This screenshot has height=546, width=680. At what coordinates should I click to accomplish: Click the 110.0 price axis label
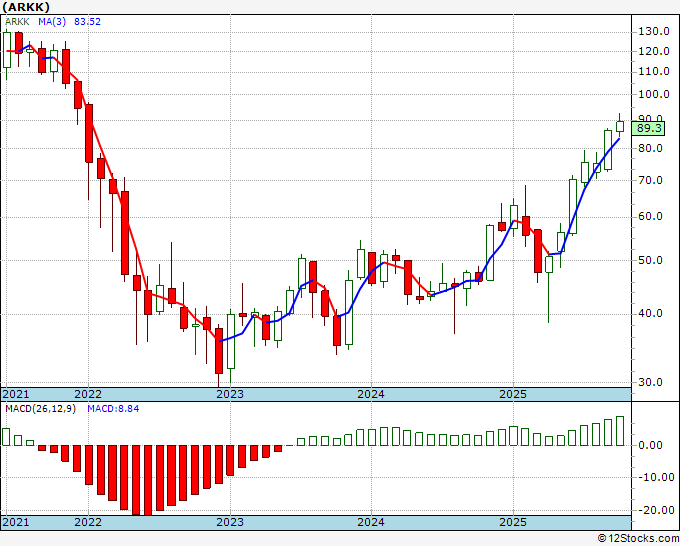pos(654,72)
